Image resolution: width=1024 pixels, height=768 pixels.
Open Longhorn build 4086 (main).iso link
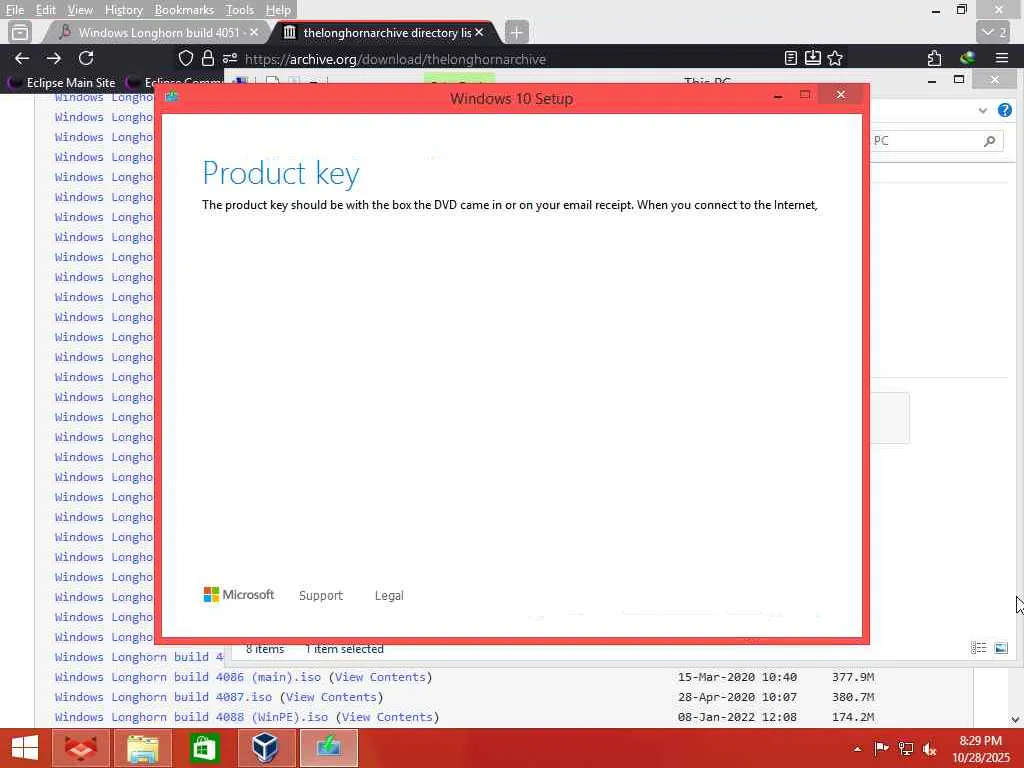coord(188,677)
